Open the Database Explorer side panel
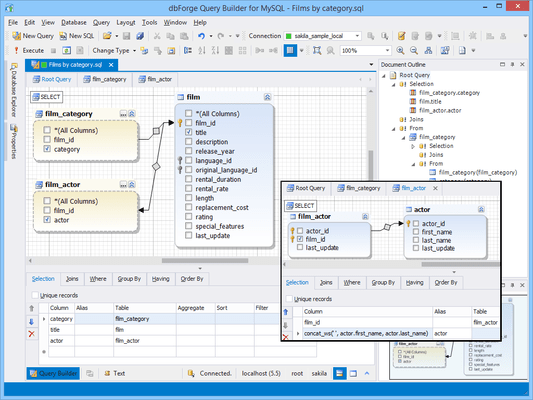 pos(14,90)
